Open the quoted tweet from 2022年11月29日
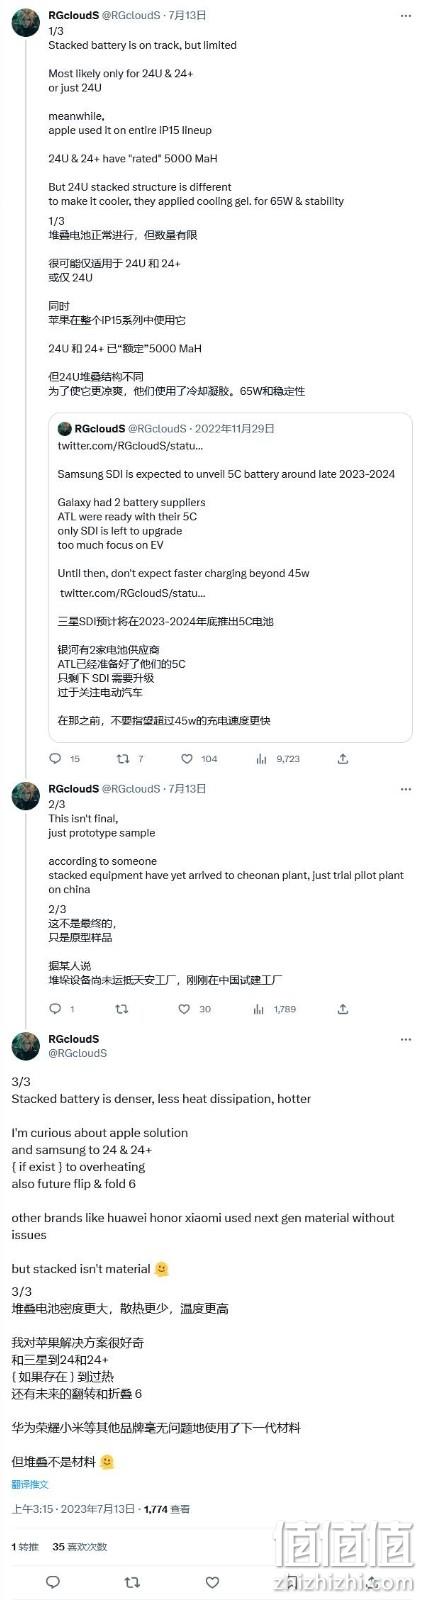 (x=230, y=575)
